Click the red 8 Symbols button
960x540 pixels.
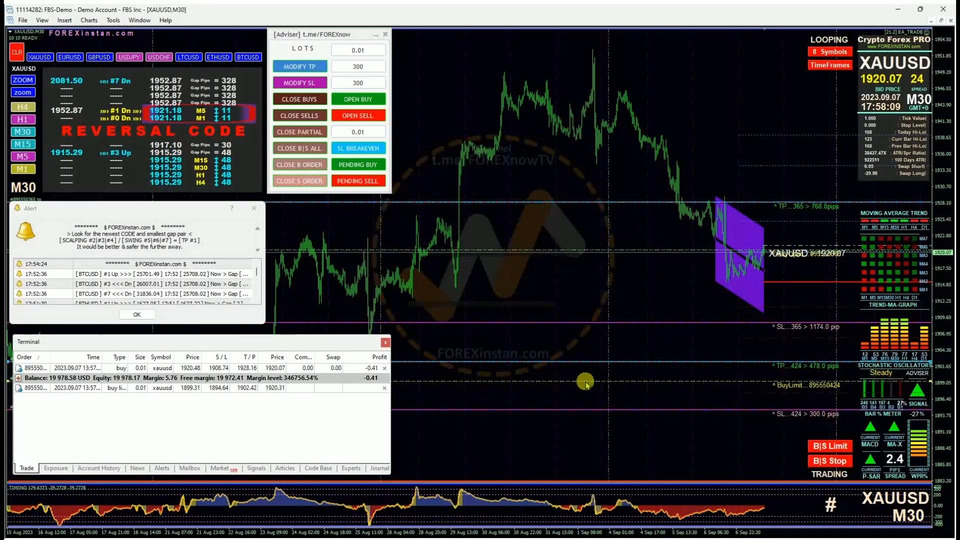coord(830,52)
